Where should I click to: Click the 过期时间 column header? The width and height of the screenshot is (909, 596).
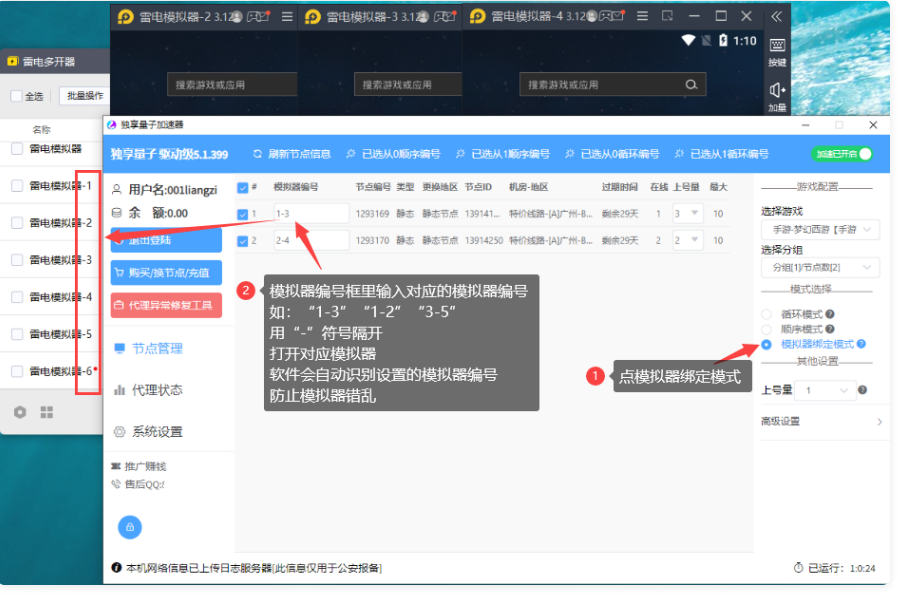(620, 187)
